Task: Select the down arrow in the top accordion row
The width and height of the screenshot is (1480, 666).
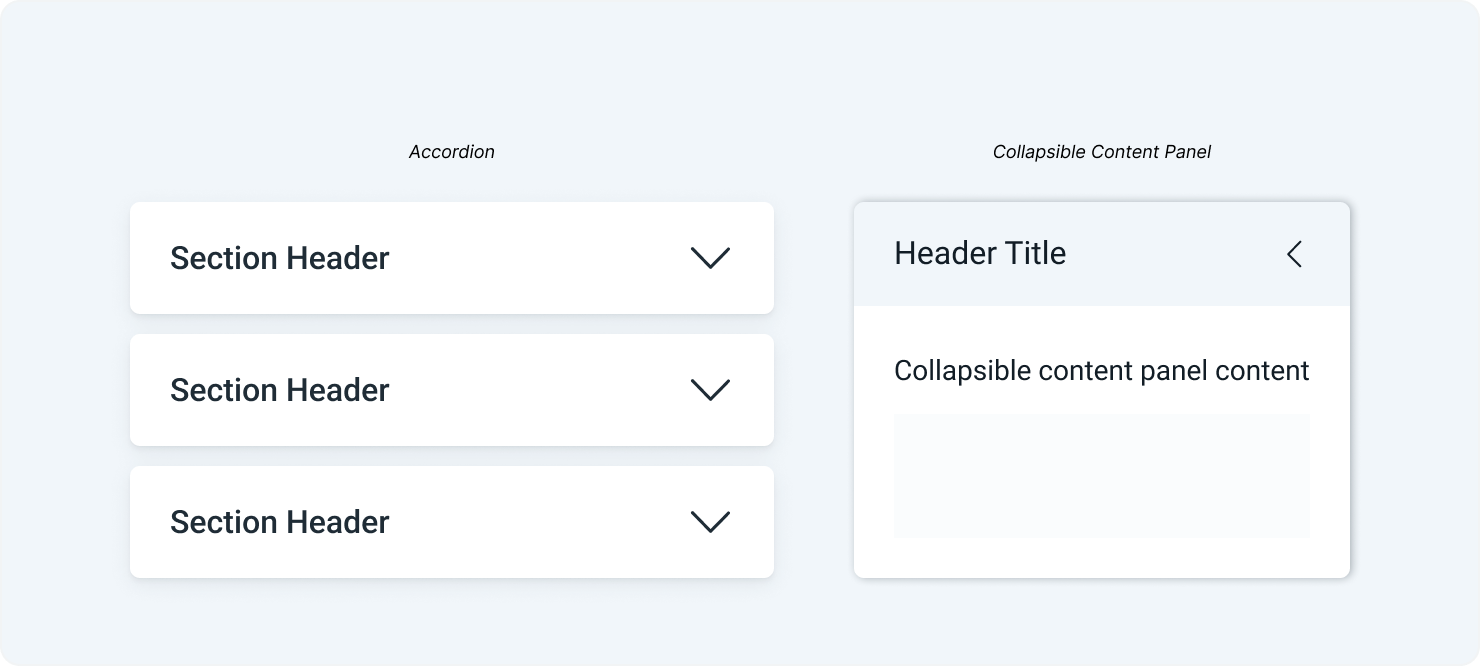Action: 711,258
